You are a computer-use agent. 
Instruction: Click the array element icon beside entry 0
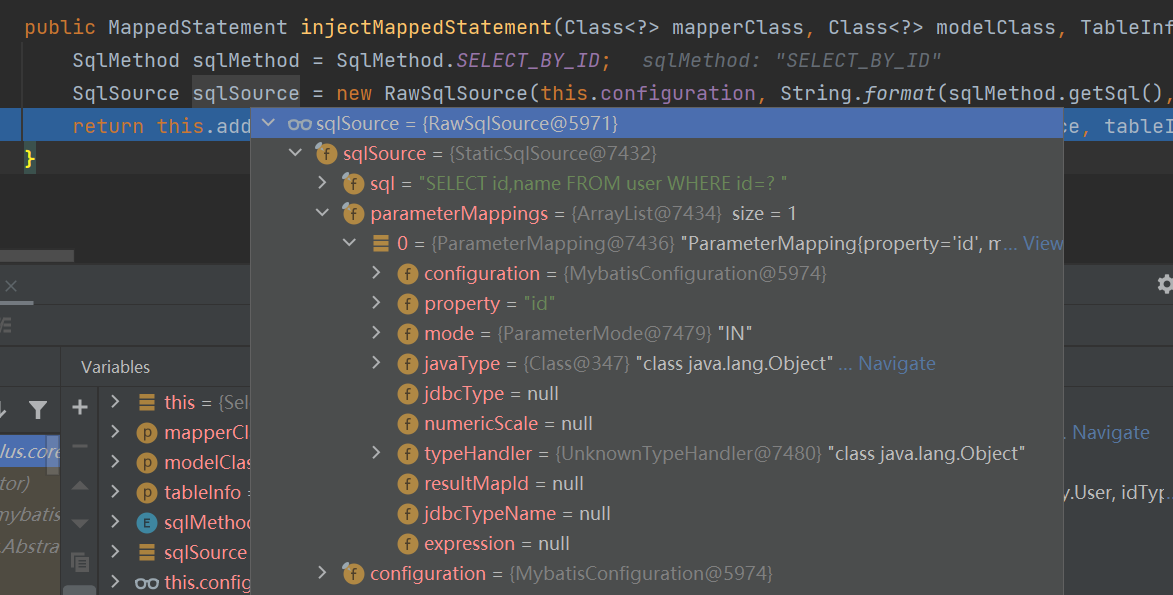pos(381,242)
